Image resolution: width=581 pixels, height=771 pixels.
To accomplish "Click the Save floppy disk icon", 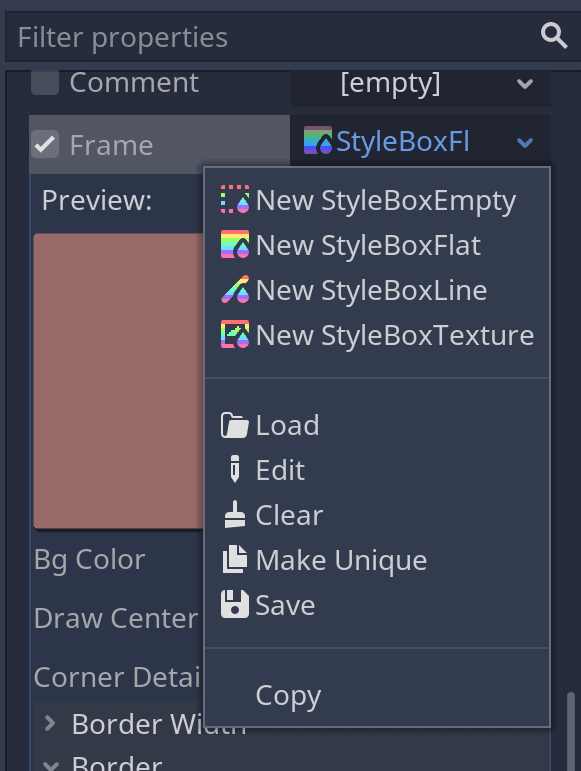I will click(x=235, y=604).
